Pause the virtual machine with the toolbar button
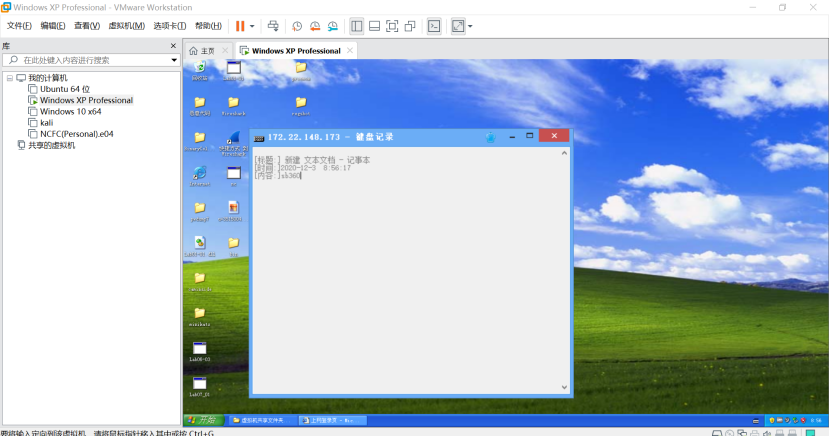 pyautogui.click(x=240, y=26)
